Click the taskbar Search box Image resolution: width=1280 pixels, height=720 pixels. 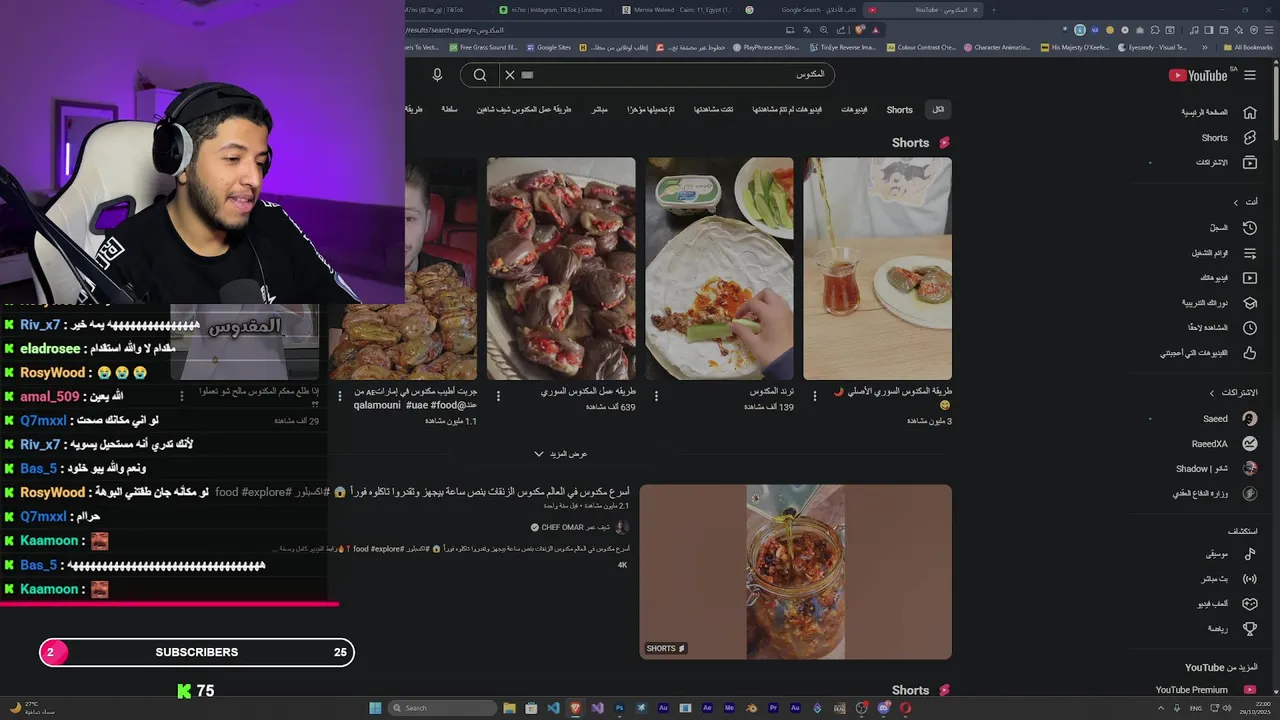tap(442, 708)
